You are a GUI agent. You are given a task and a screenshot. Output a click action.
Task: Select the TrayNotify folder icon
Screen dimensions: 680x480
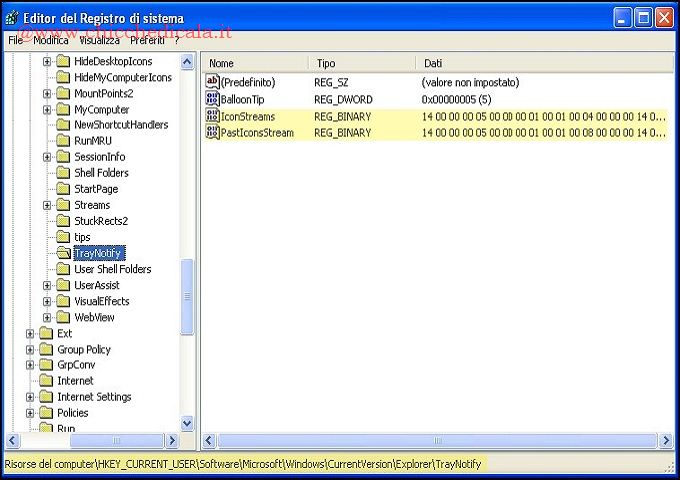click(x=64, y=253)
